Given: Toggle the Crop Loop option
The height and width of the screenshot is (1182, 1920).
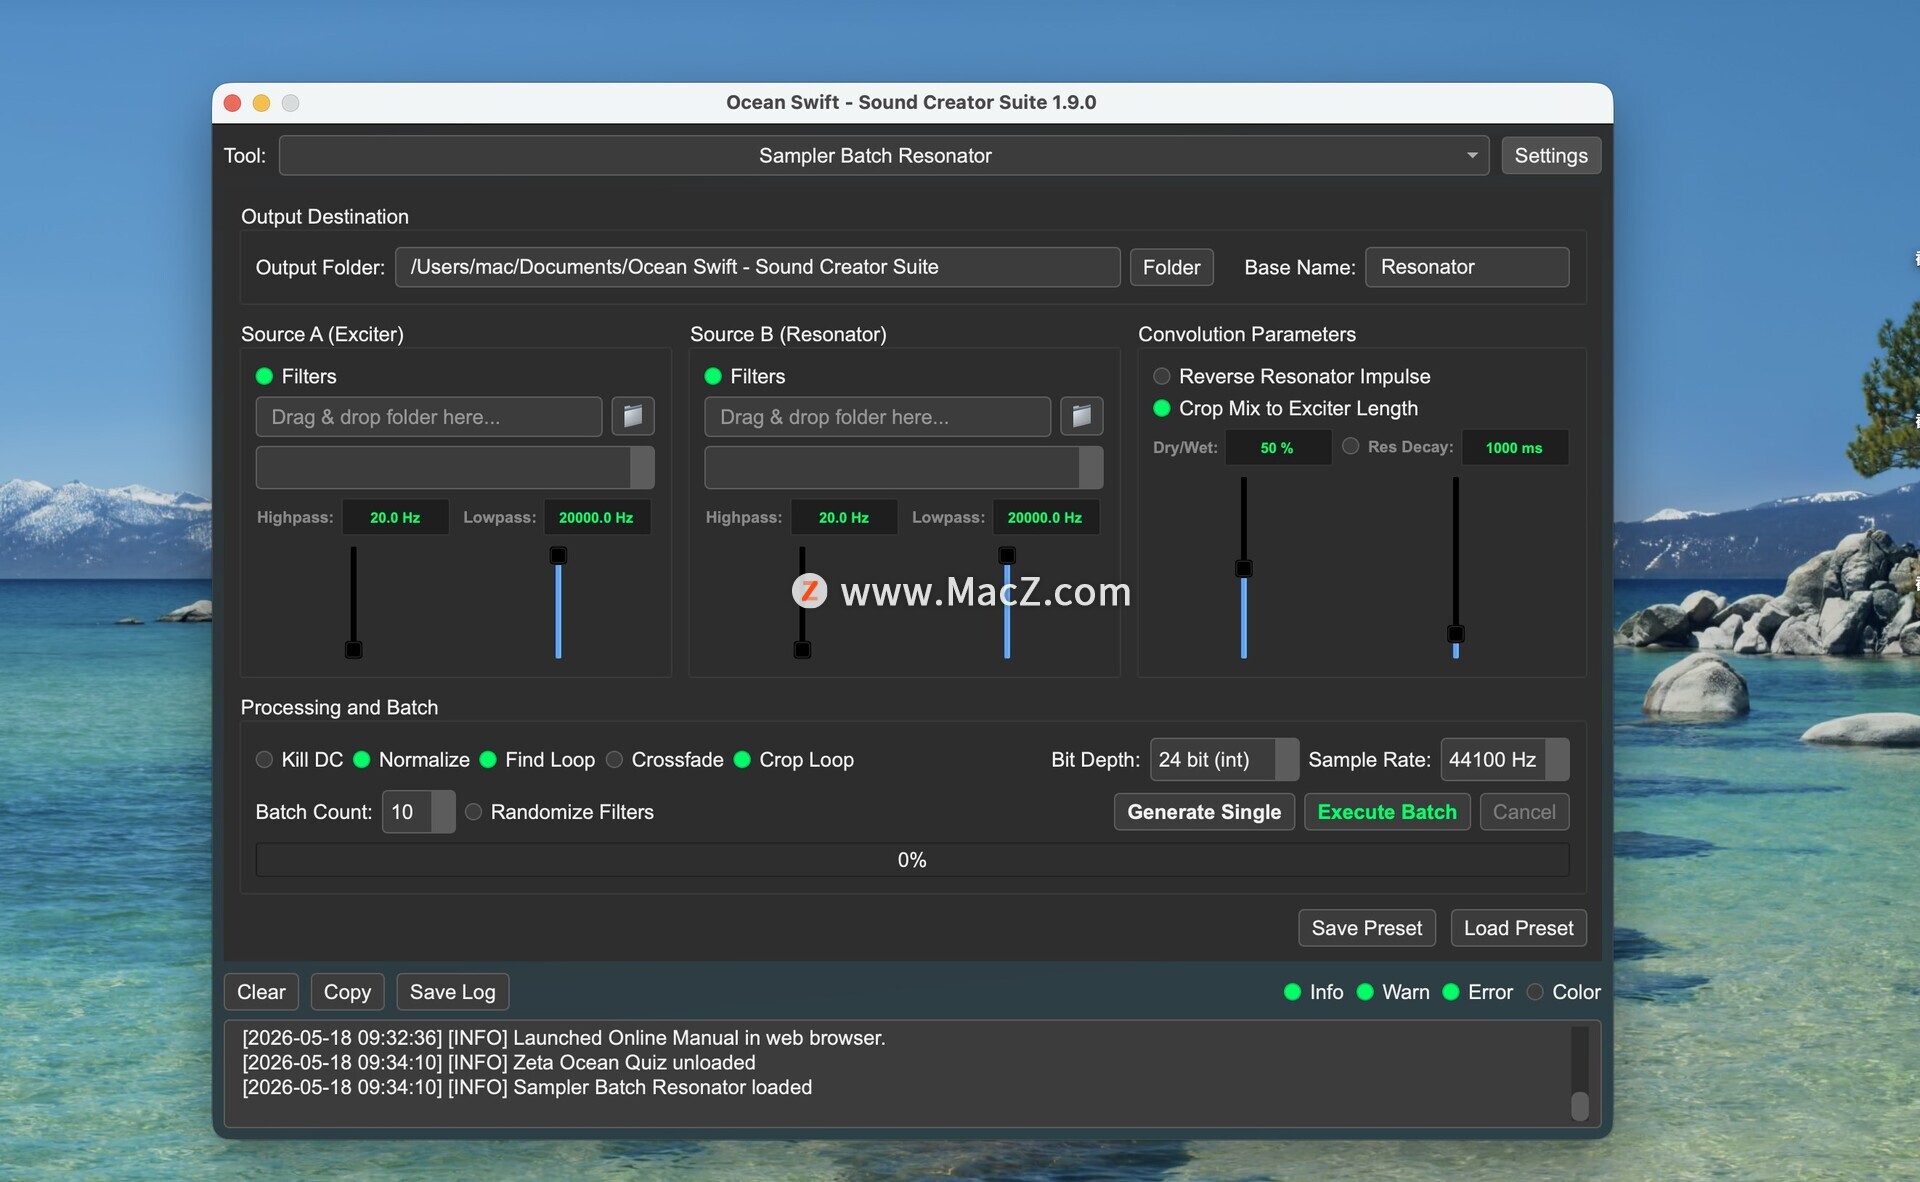Looking at the screenshot, I should pos(742,759).
